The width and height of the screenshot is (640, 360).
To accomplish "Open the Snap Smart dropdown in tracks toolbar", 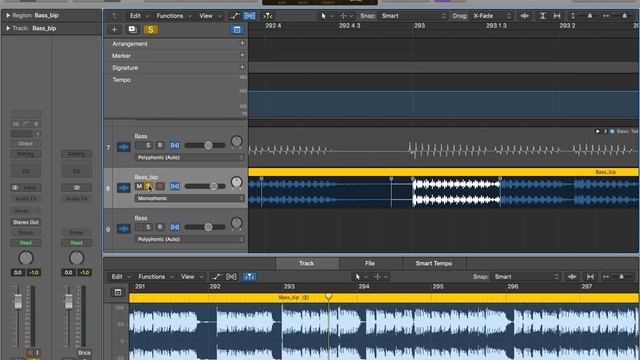I will point(413,16).
